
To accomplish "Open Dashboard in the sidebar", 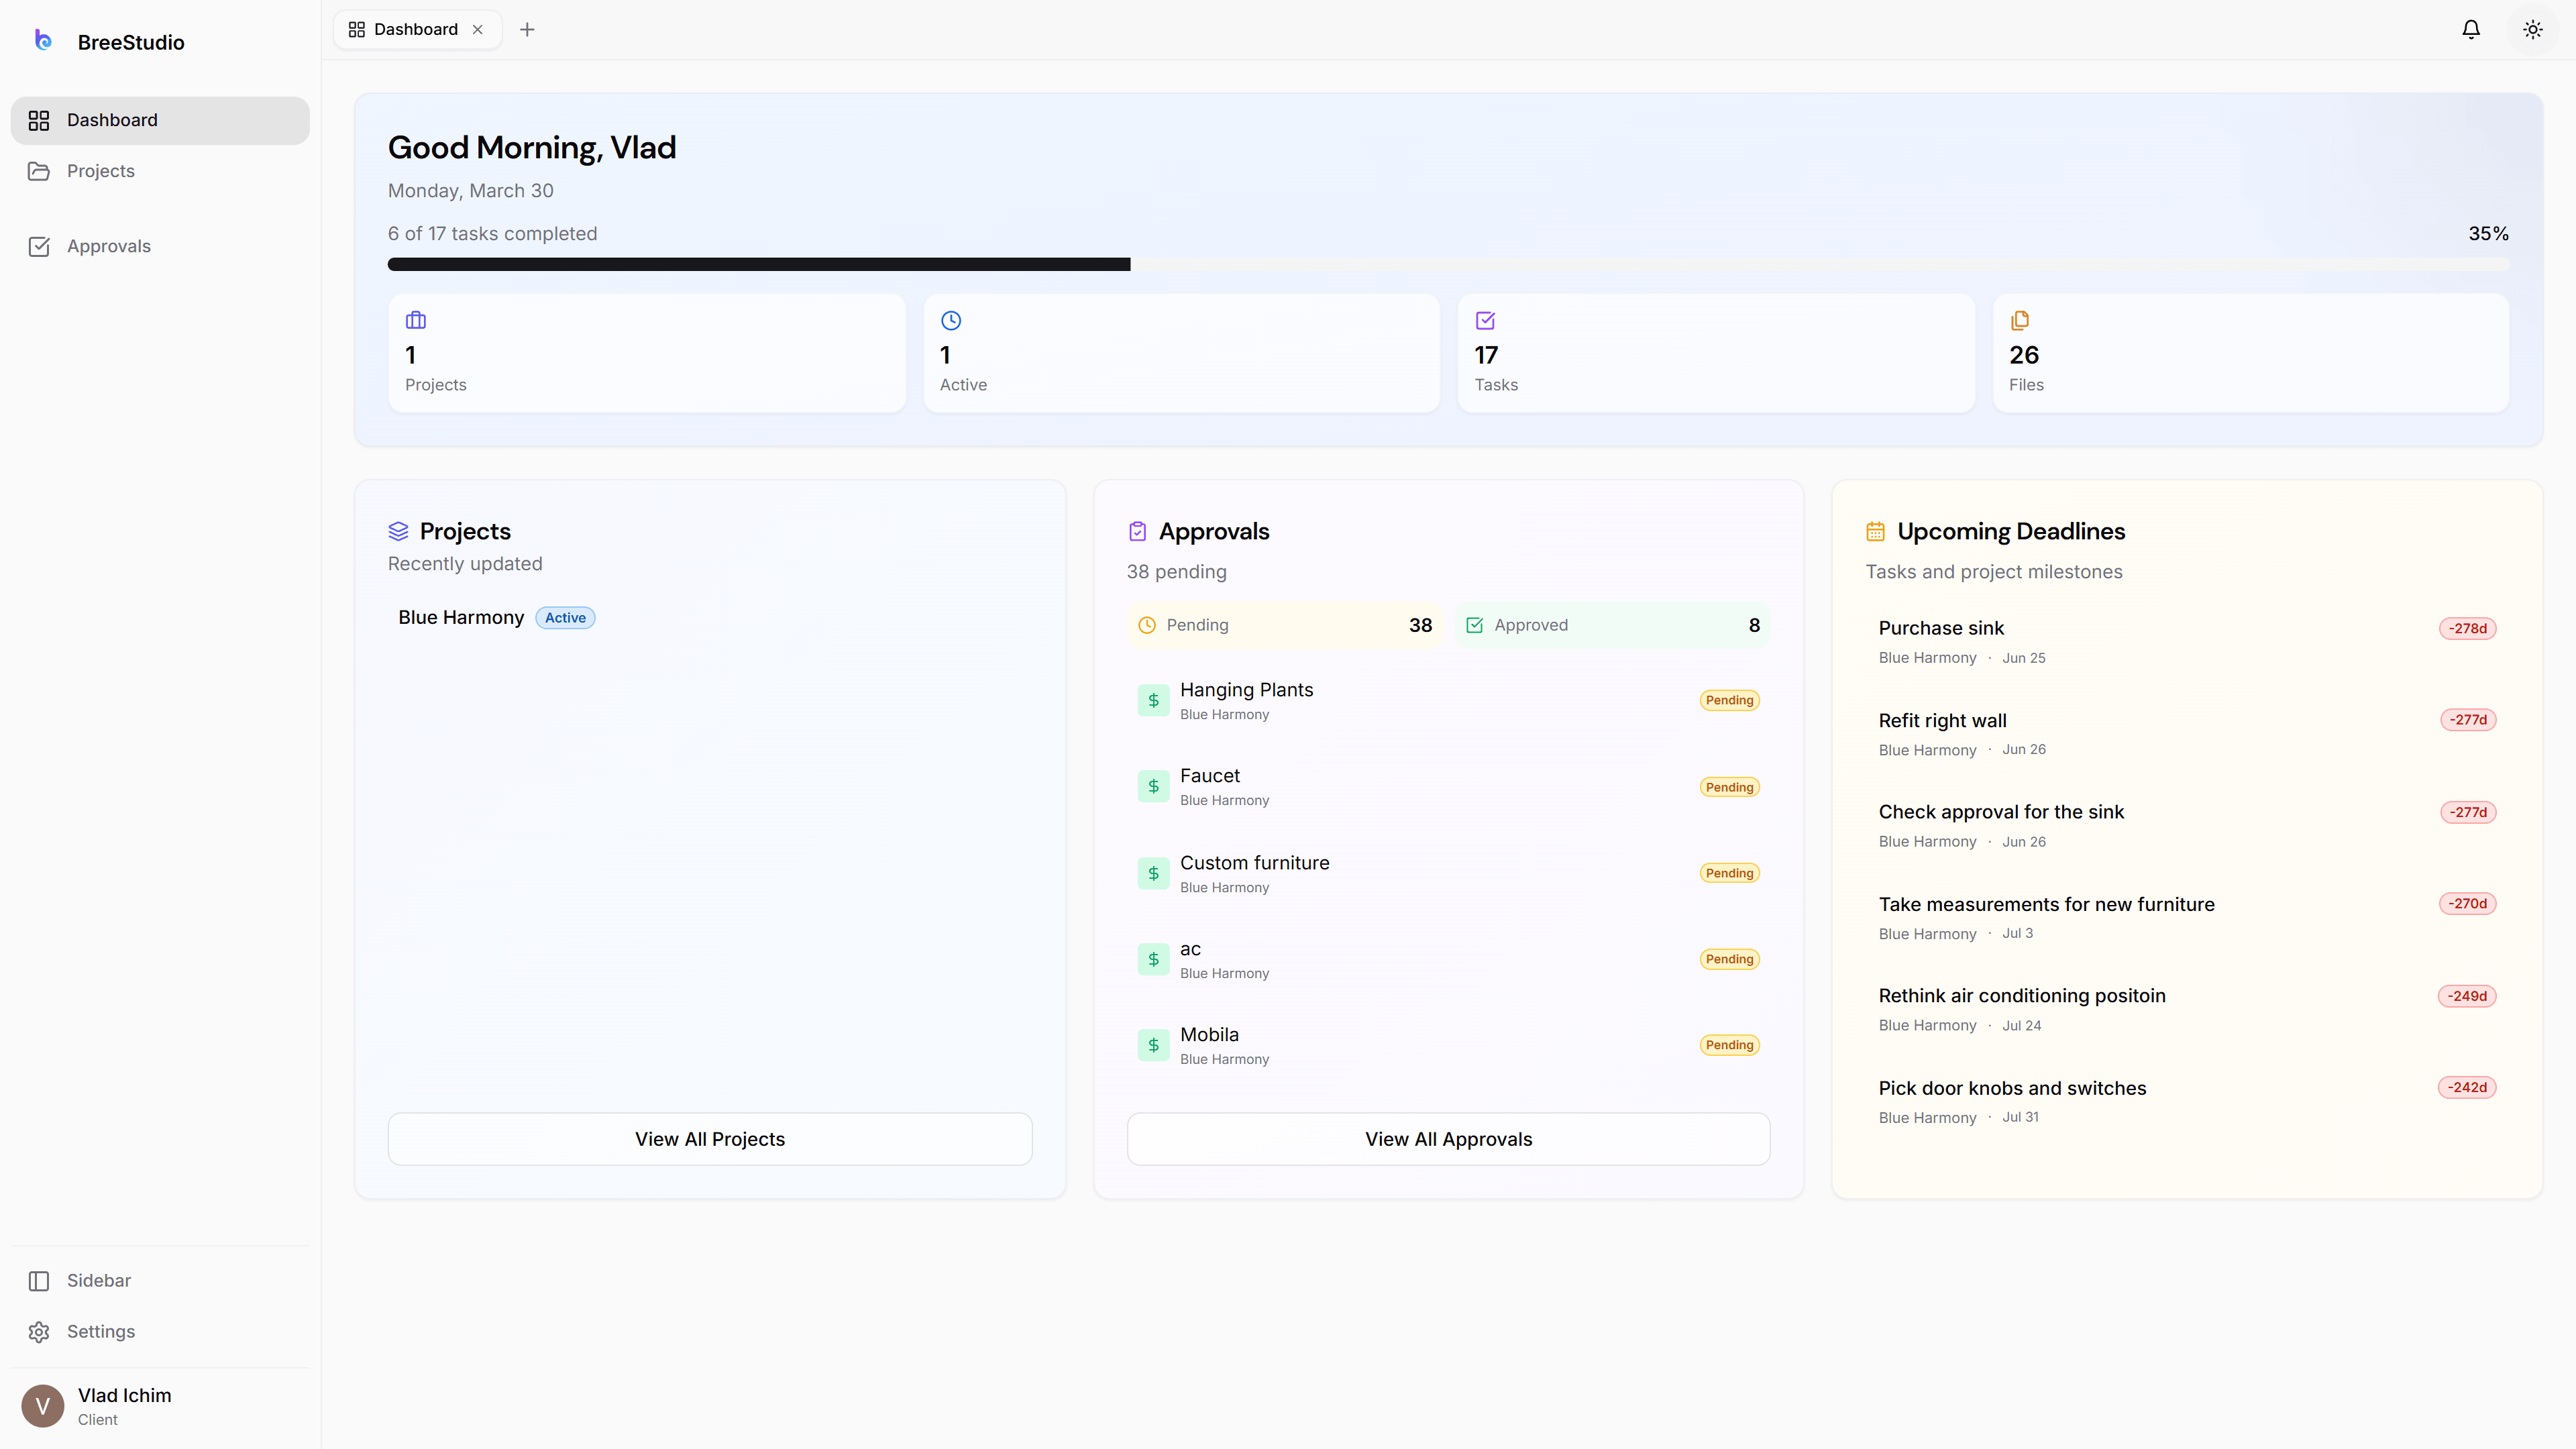I will click(160, 120).
